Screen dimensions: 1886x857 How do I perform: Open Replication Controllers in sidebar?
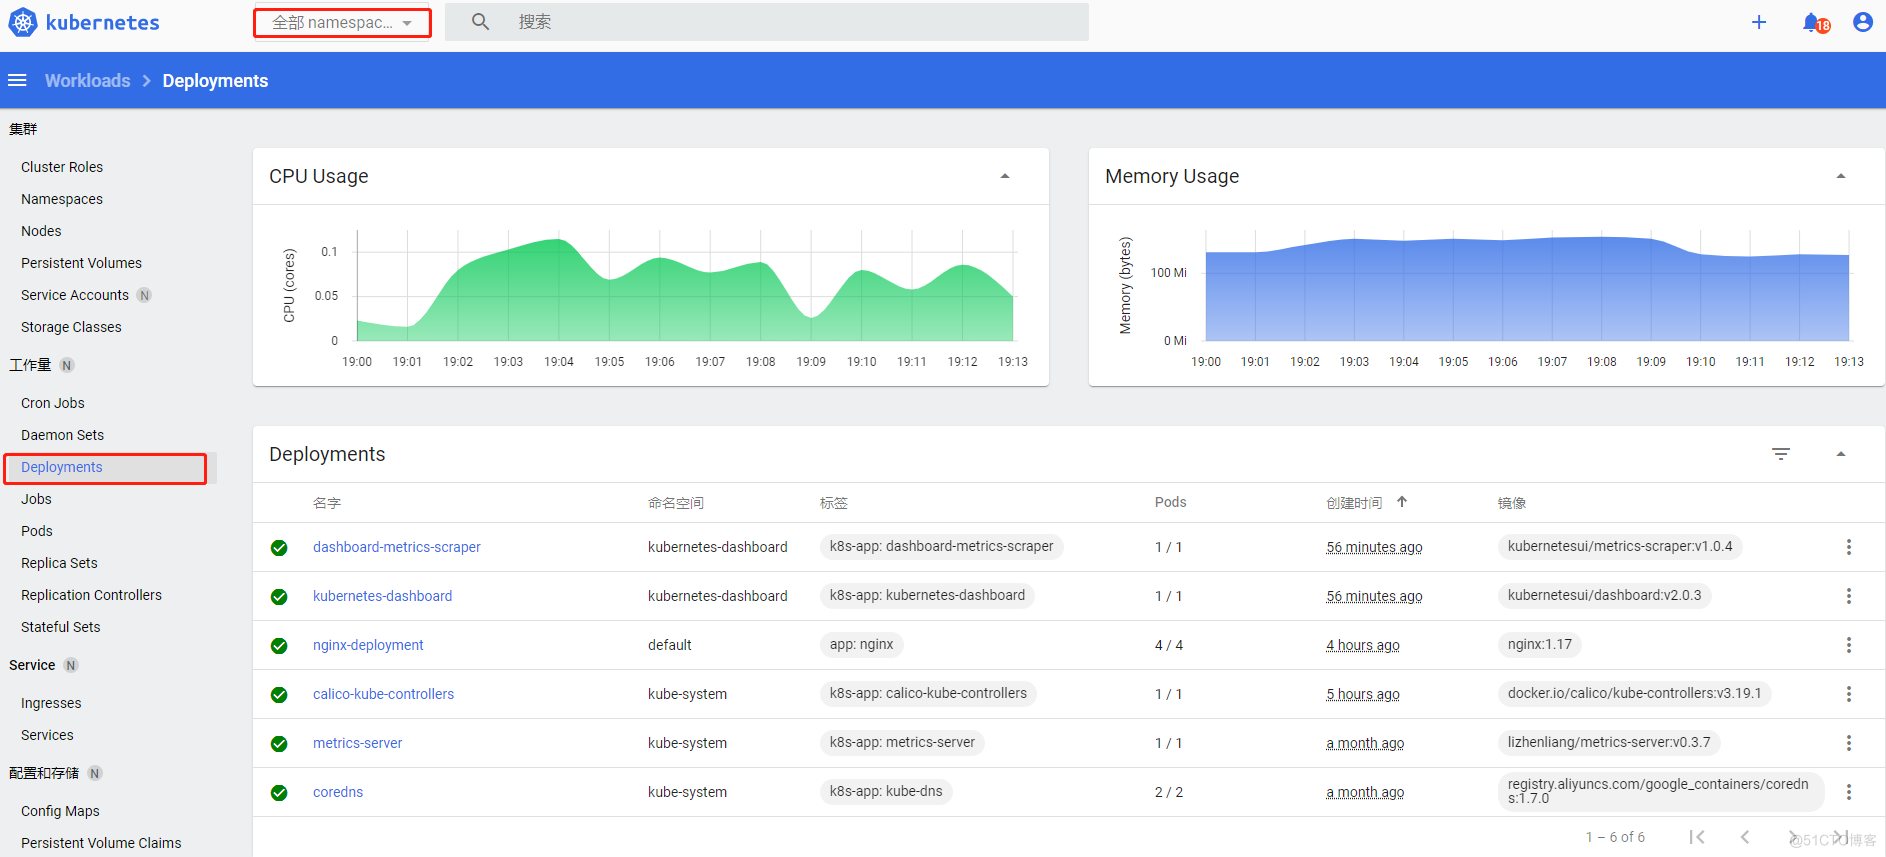coord(91,595)
